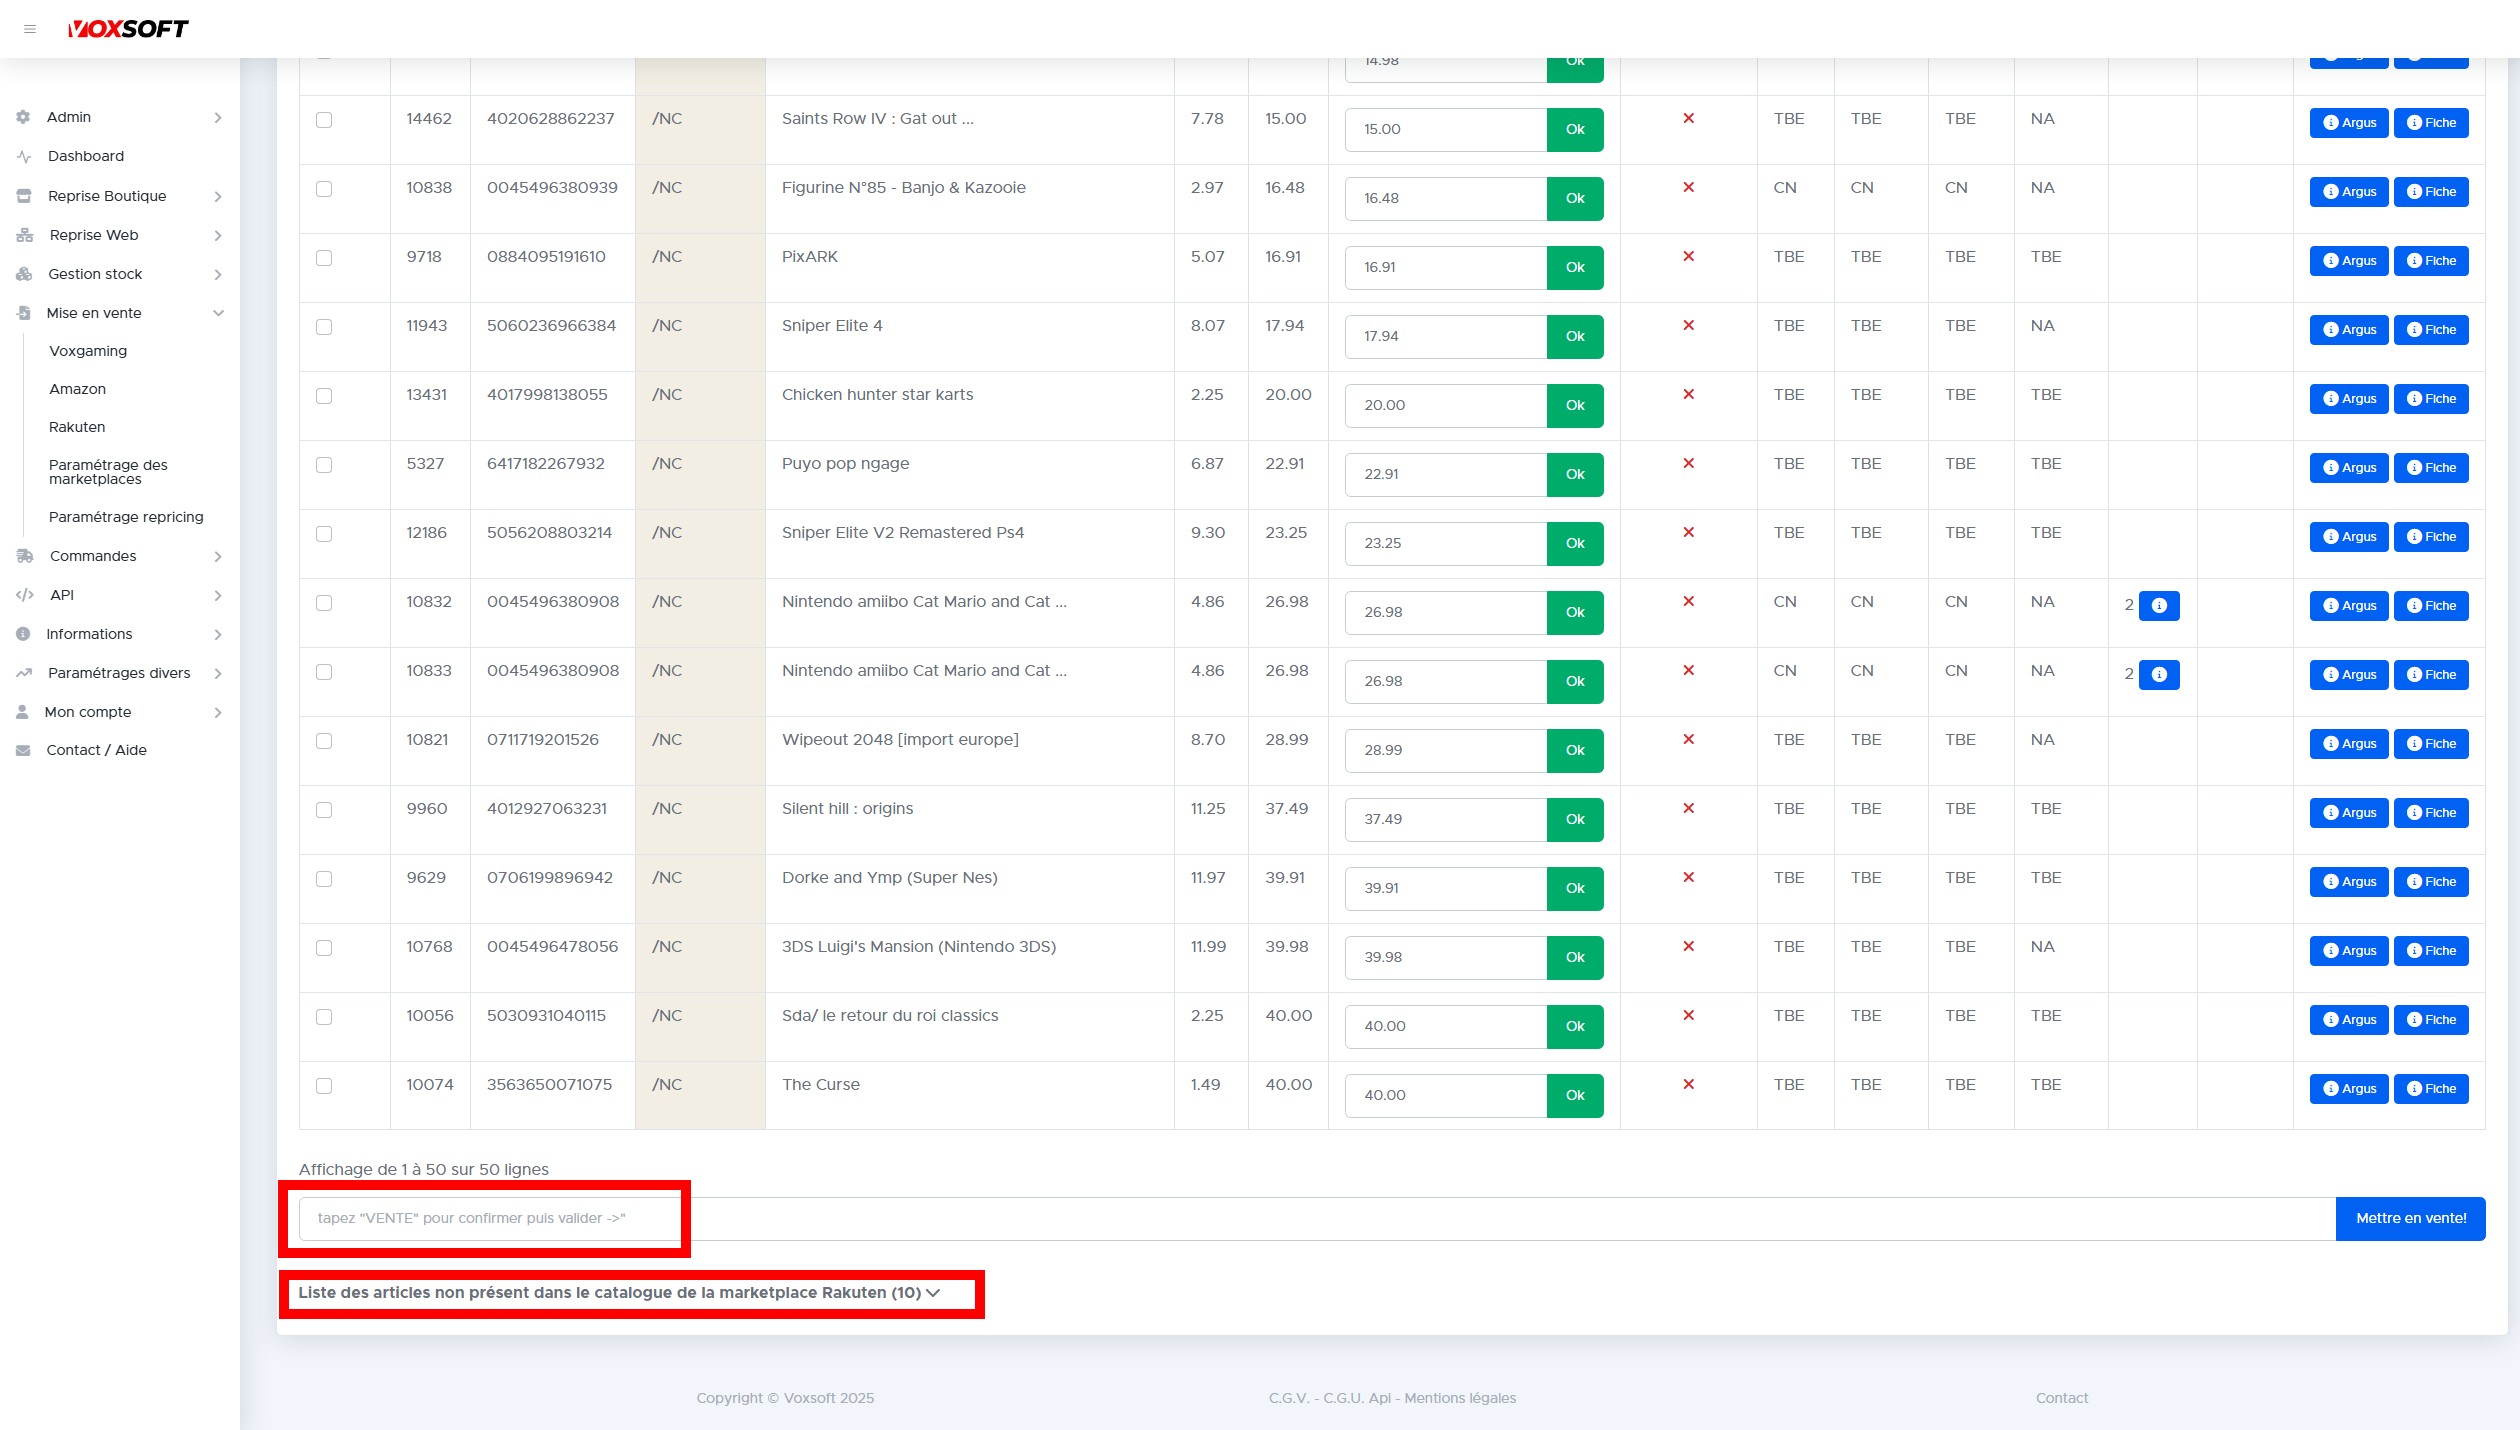Click the blue info icon in row 10833
This screenshot has width=2520, height=1430.
pyautogui.click(x=2159, y=675)
